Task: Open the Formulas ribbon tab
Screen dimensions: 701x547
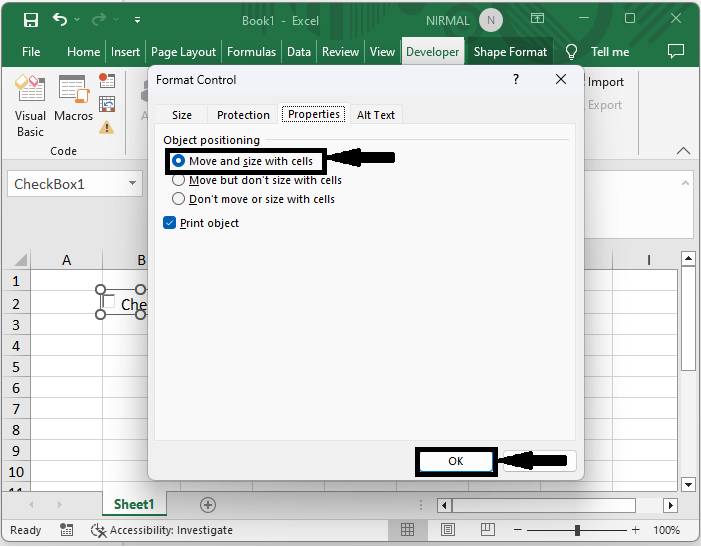Action: pyautogui.click(x=251, y=52)
